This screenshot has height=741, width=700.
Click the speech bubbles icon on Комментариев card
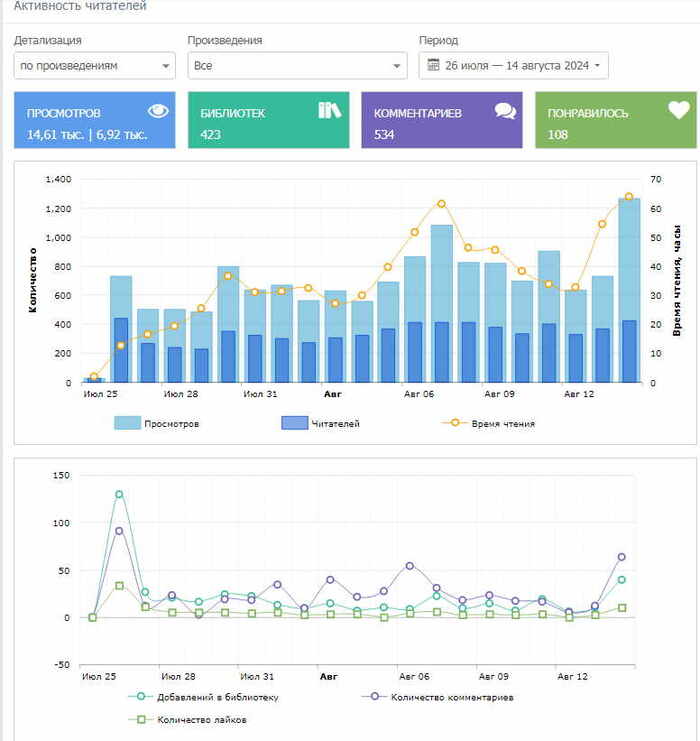pyautogui.click(x=505, y=111)
